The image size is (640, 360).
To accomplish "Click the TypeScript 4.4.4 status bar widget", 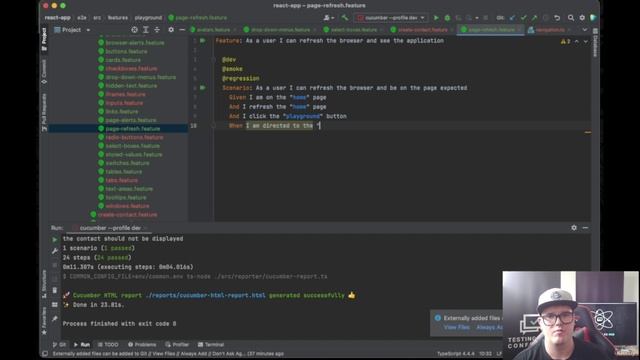I will pyautogui.click(x=456, y=353).
